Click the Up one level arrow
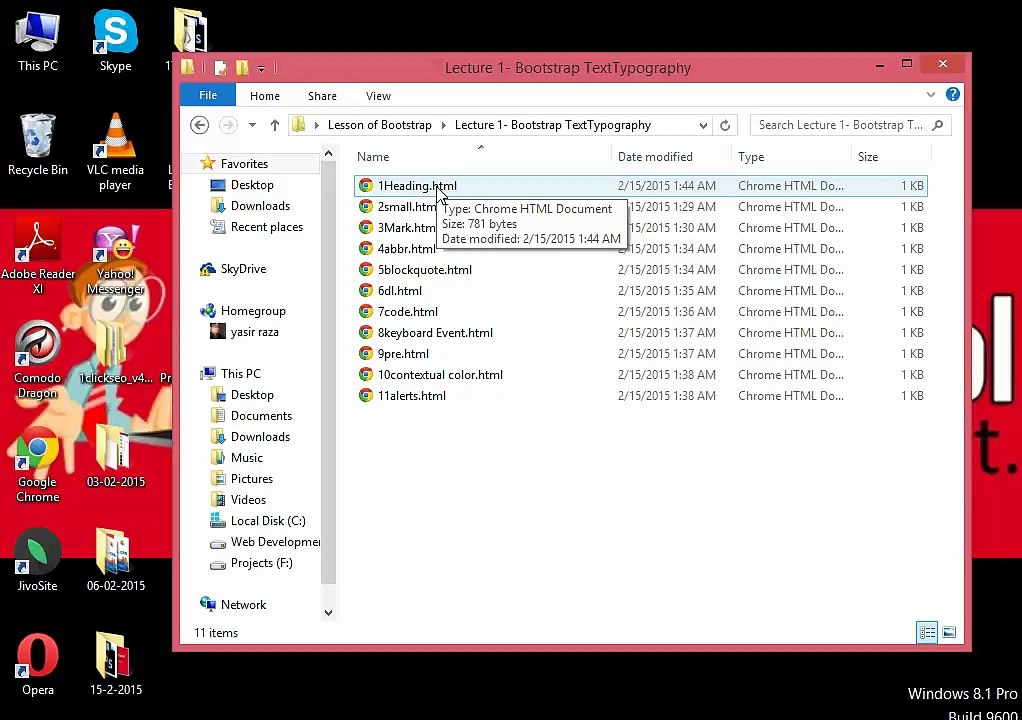The height and width of the screenshot is (720, 1022). click(x=274, y=125)
